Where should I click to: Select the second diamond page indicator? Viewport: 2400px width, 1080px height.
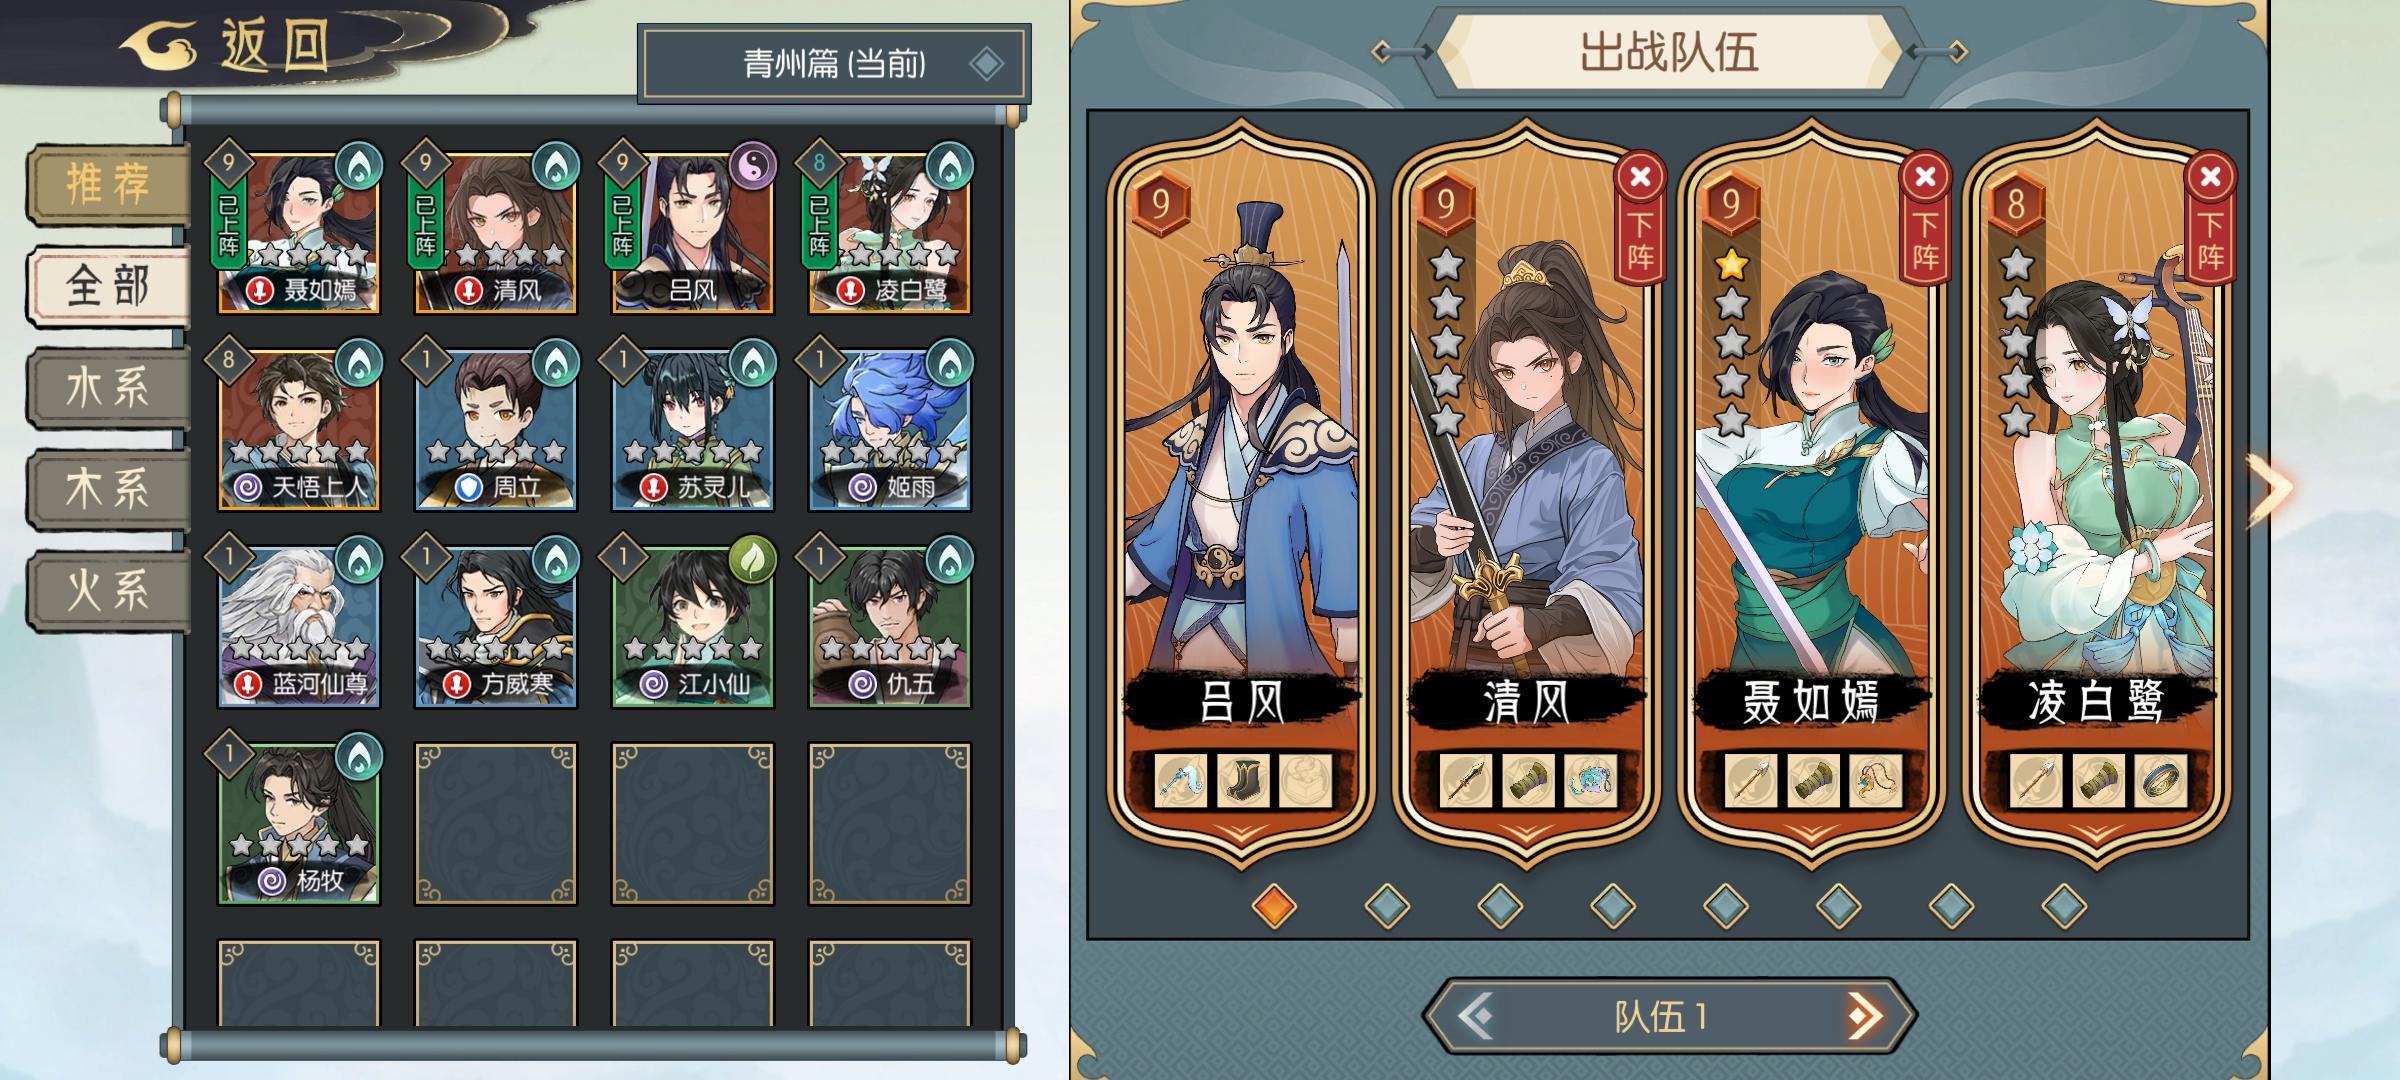tap(1387, 906)
